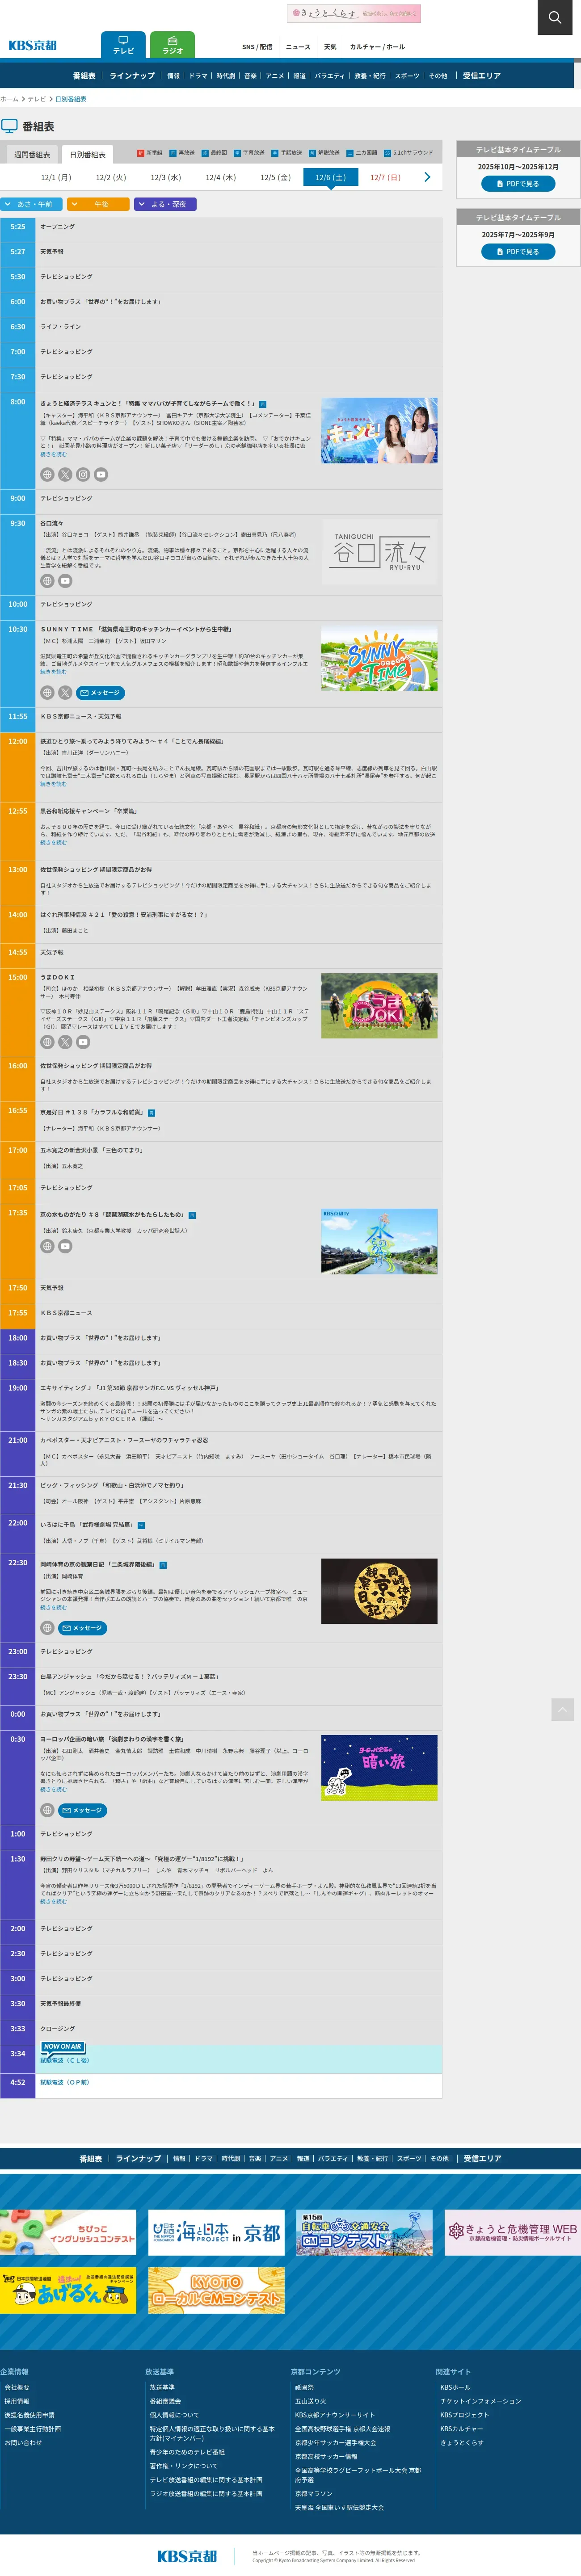Image resolution: width=581 pixels, height=2576 pixels.
Task: Expand 続きを読む for 鉄道ひとり旅
Action: pos(53,784)
